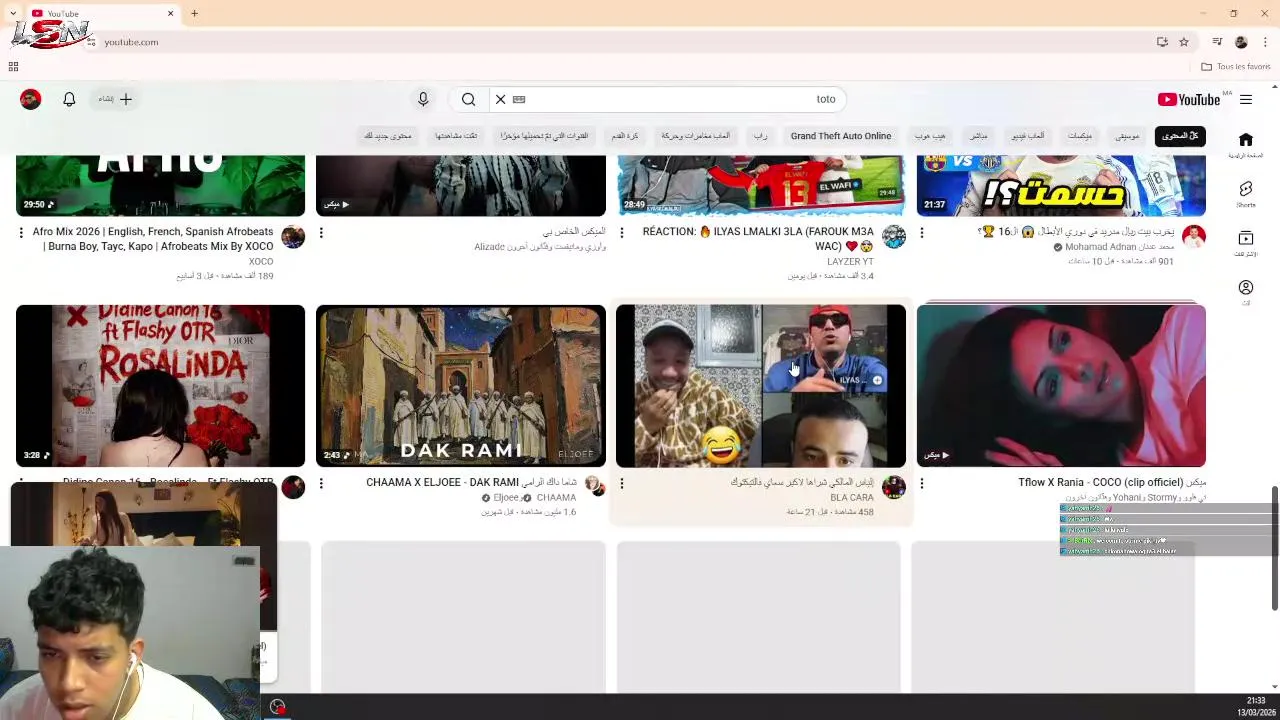Select the راب filter chip
1280x720 pixels.
[x=760, y=136]
